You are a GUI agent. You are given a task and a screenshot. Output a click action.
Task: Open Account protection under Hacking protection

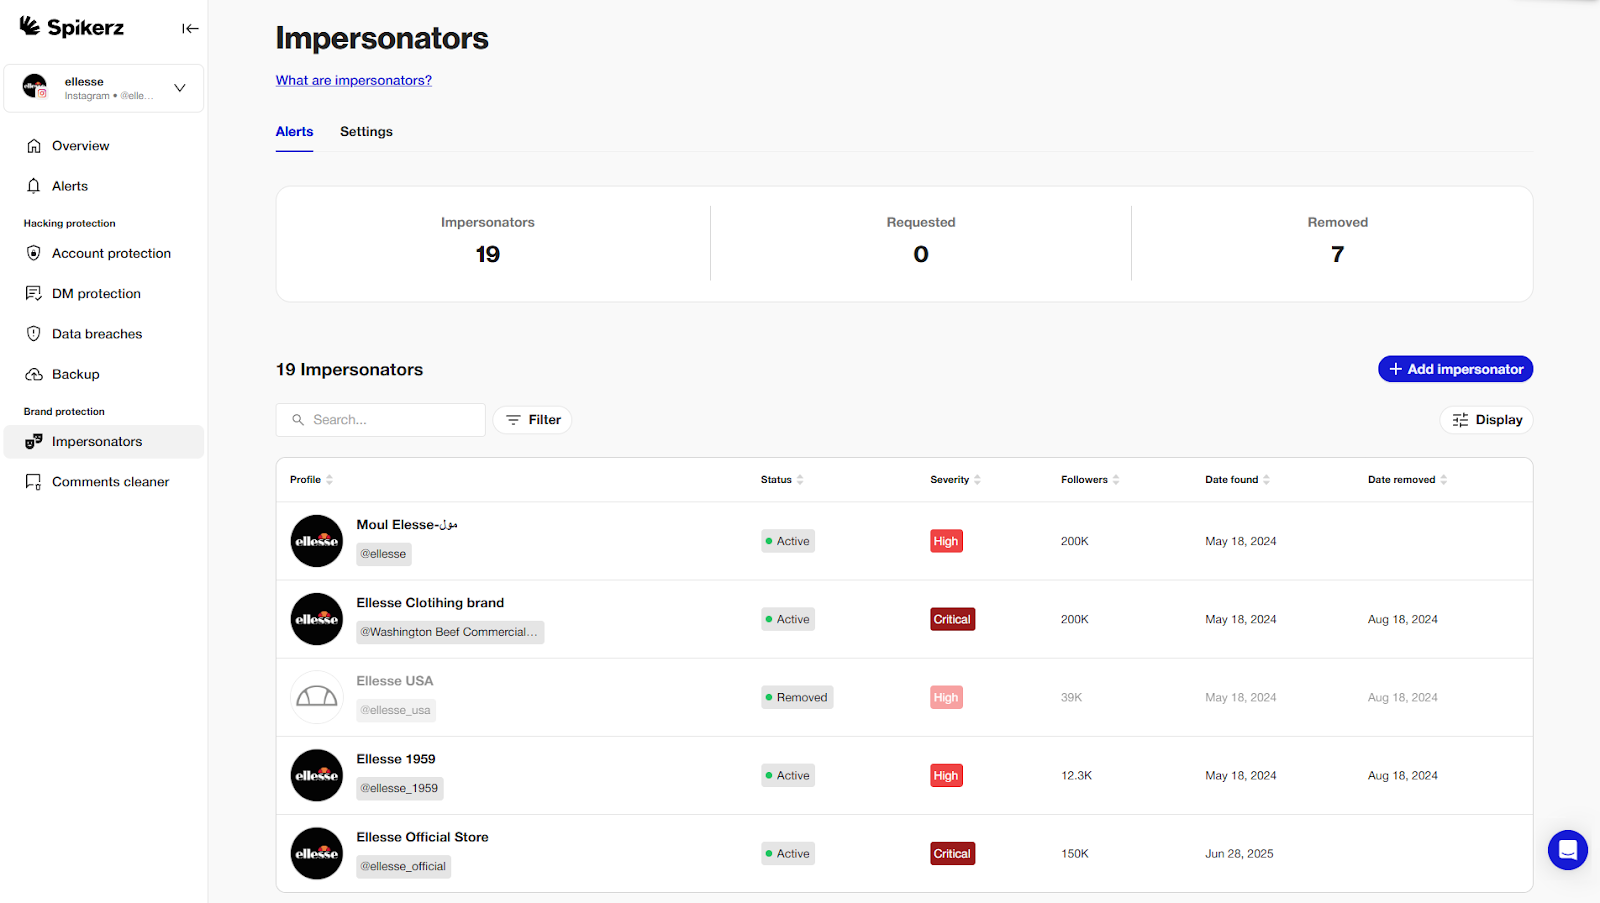click(111, 253)
